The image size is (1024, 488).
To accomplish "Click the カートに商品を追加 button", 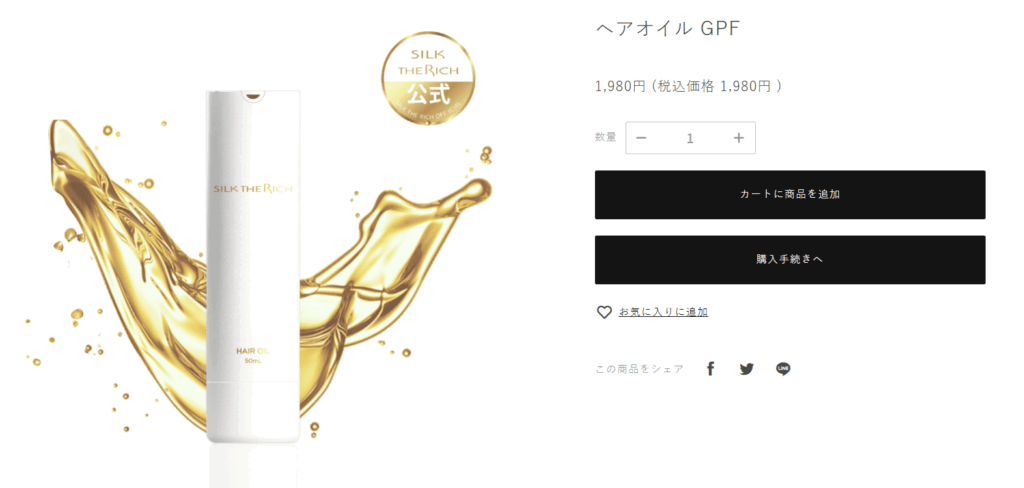I will tap(790, 195).
